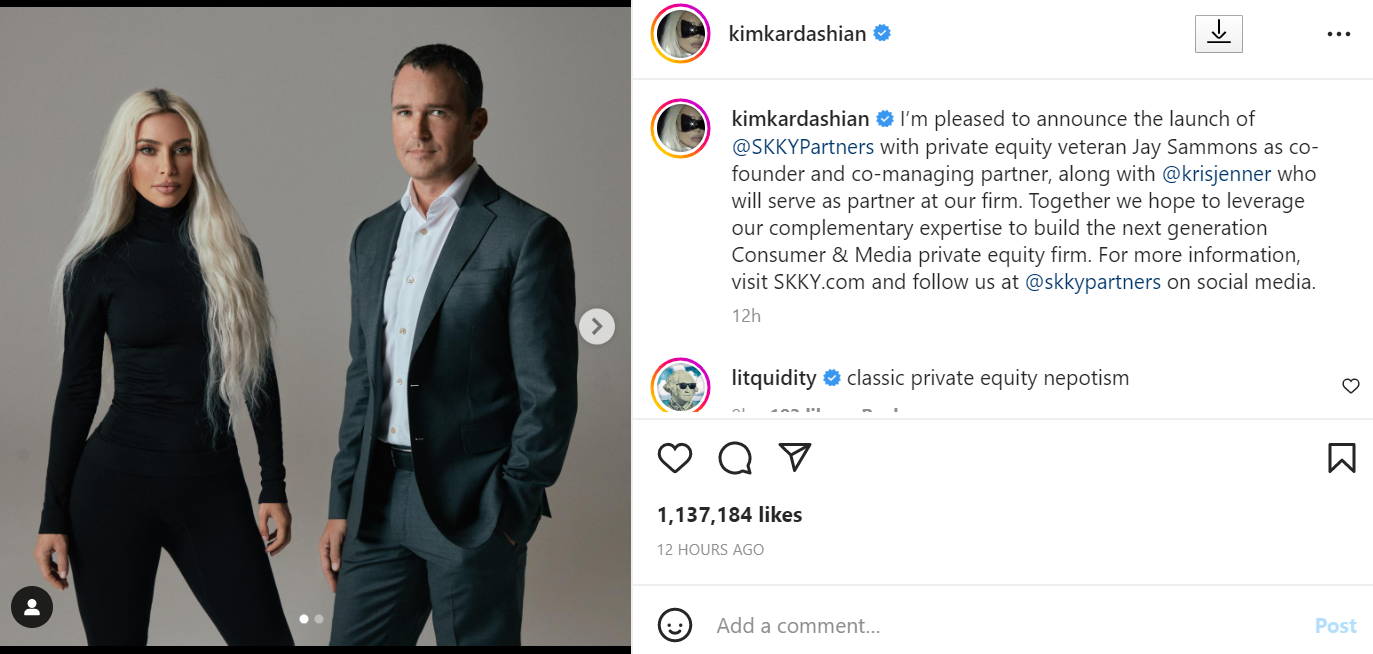Click the Add a comment field
This screenshot has height=654, width=1373.
(1000, 626)
